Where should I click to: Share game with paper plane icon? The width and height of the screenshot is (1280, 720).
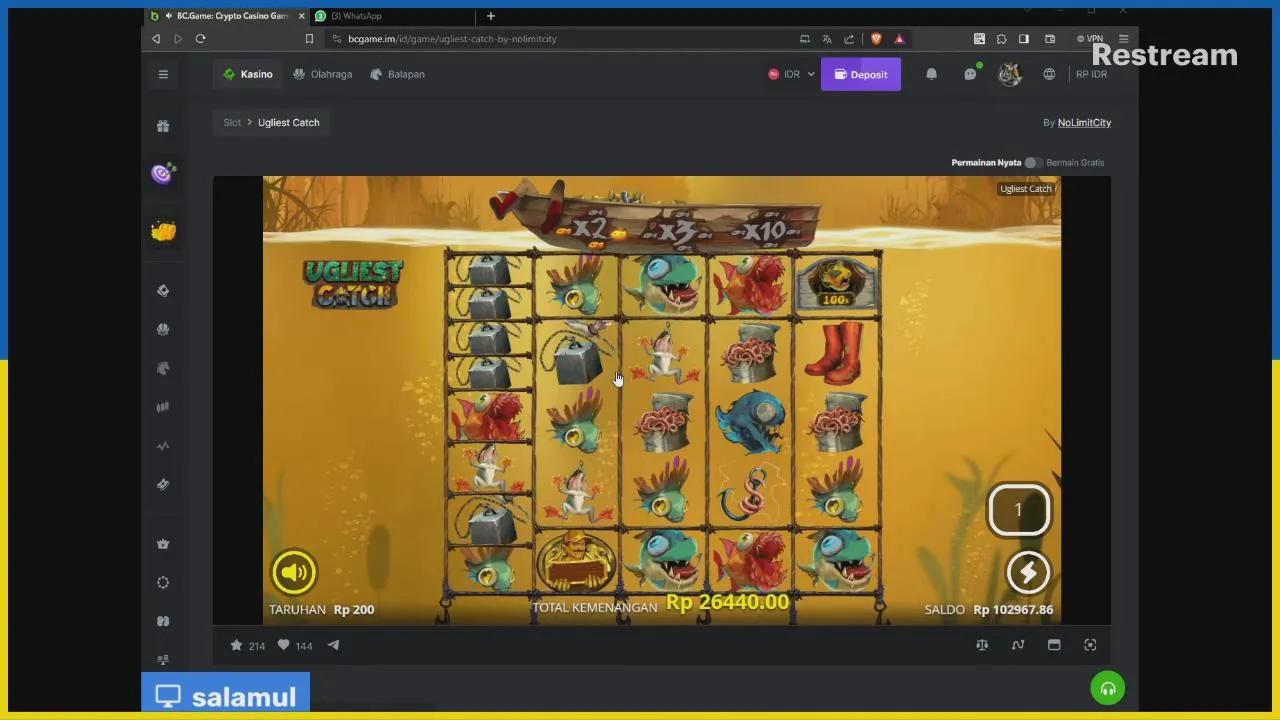[x=333, y=645]
